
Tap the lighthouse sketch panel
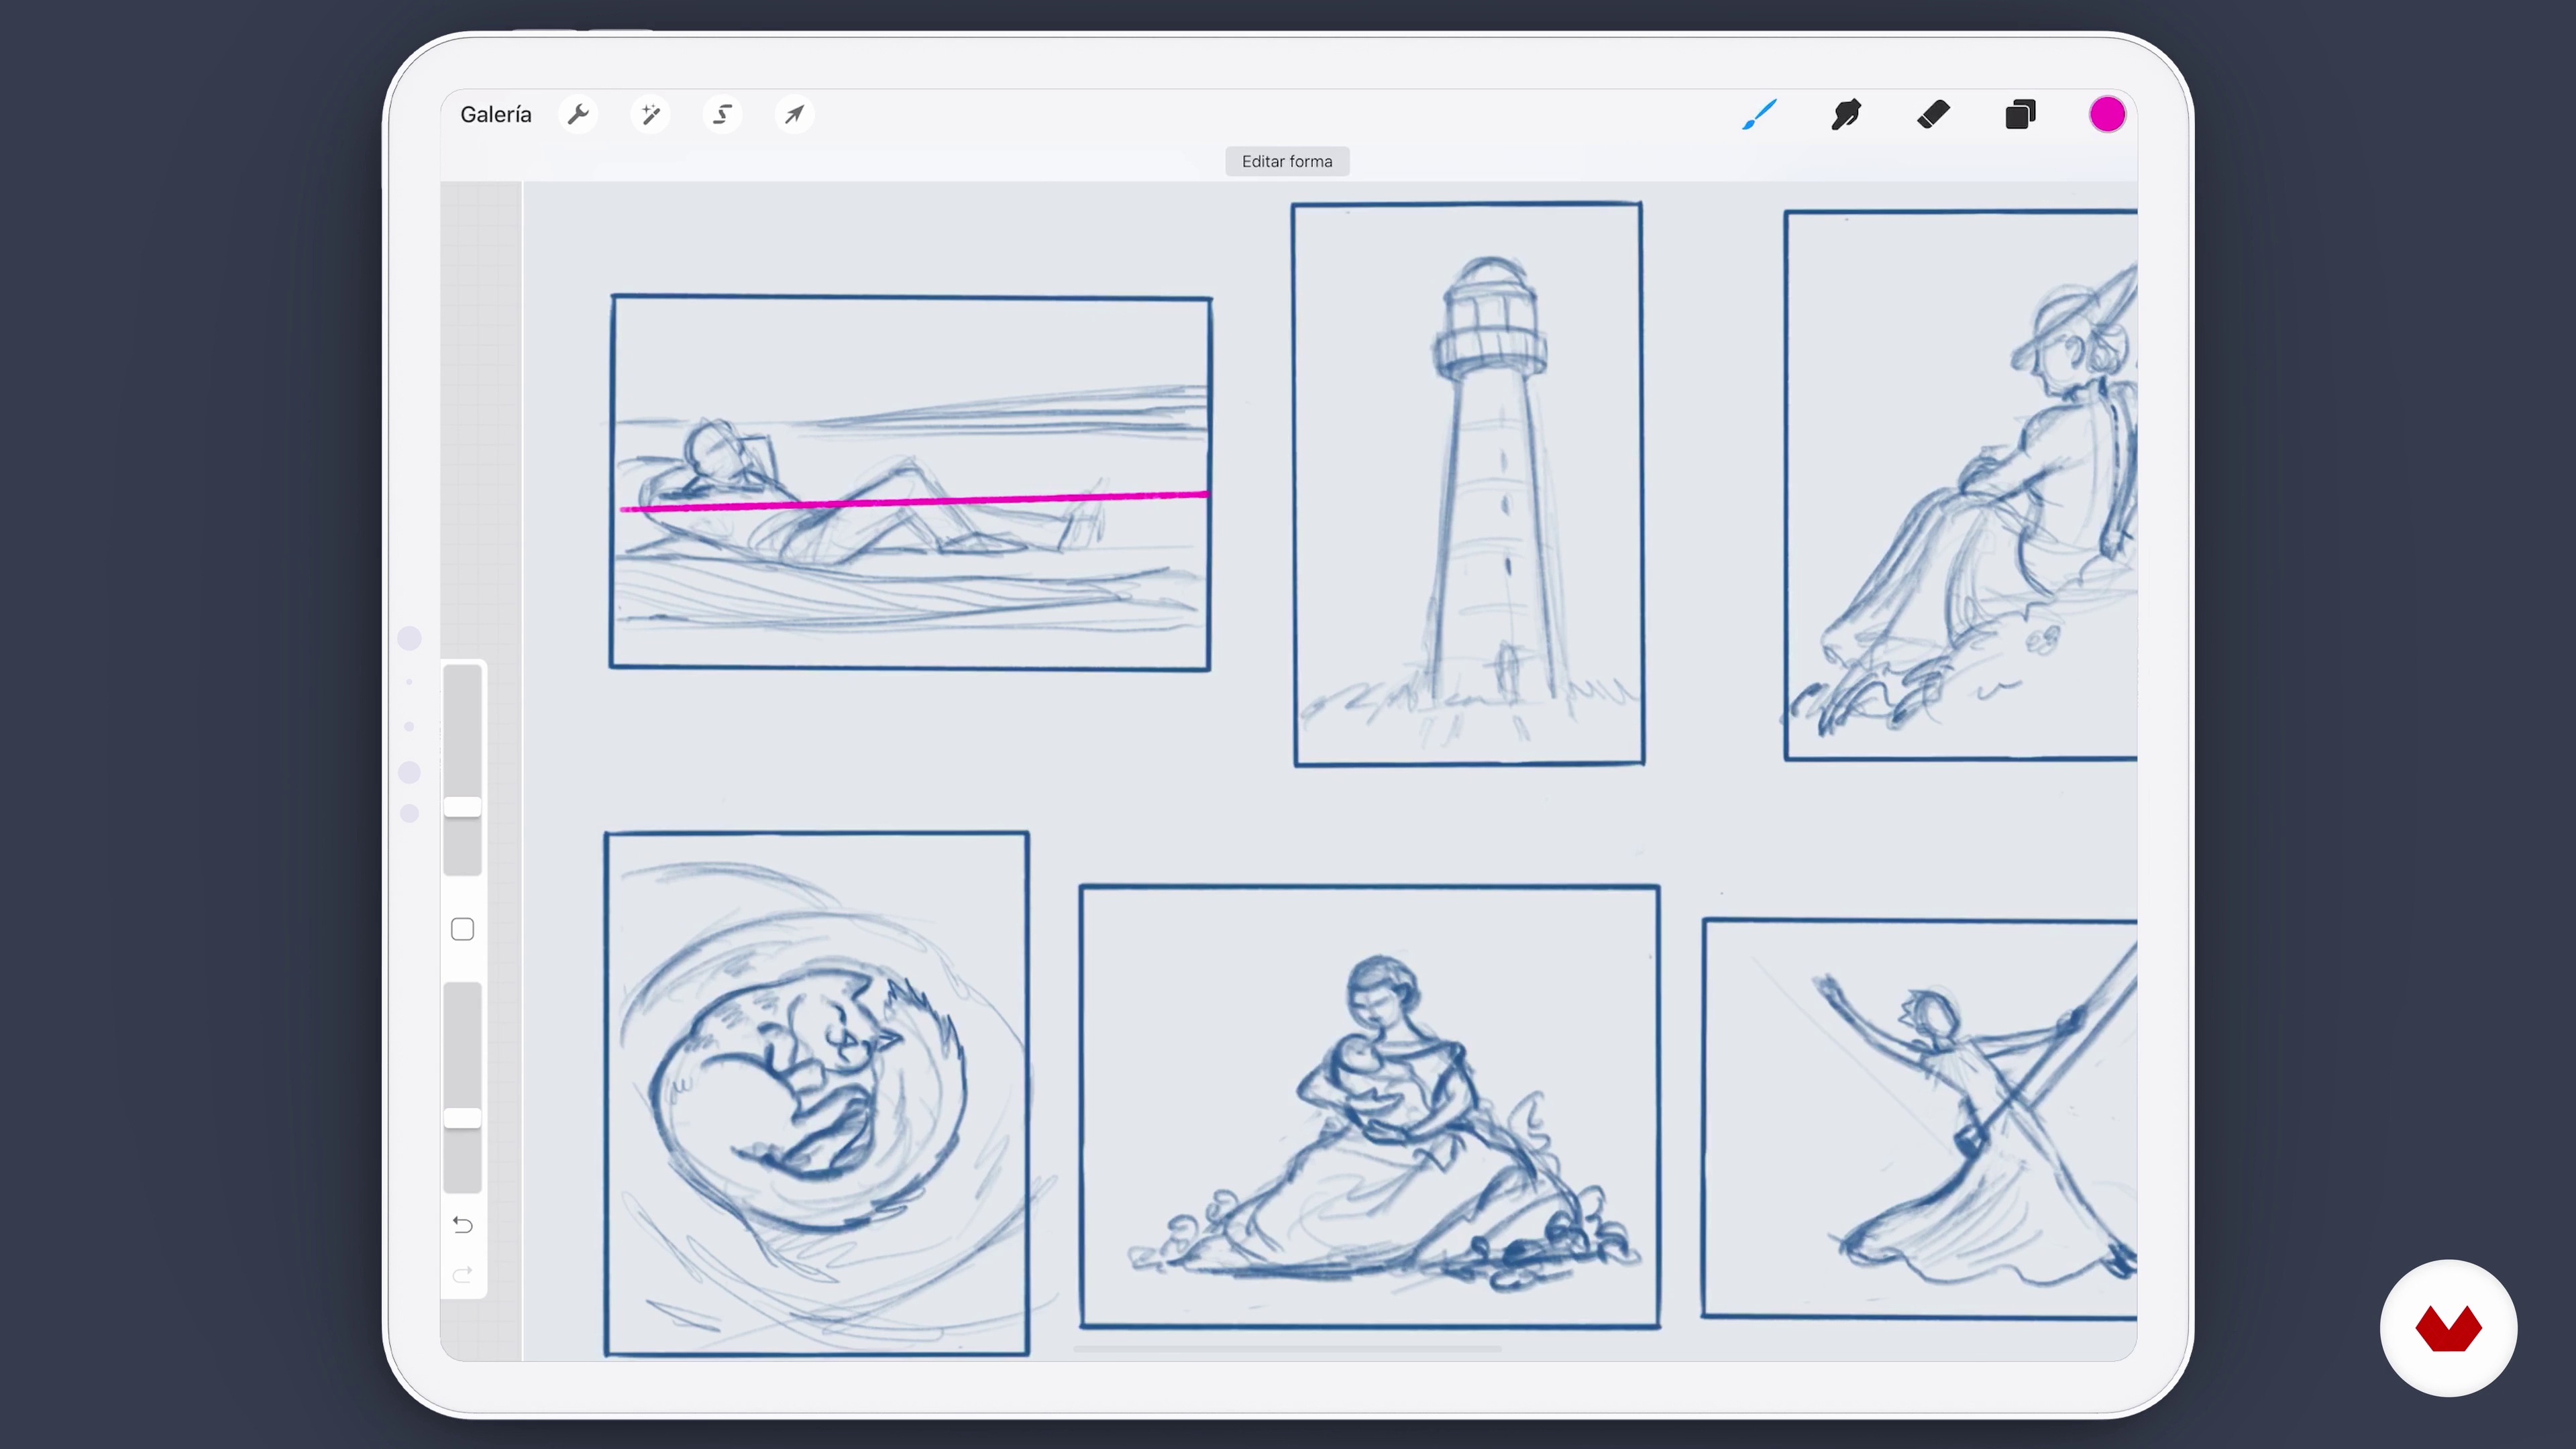[1468, 484]
